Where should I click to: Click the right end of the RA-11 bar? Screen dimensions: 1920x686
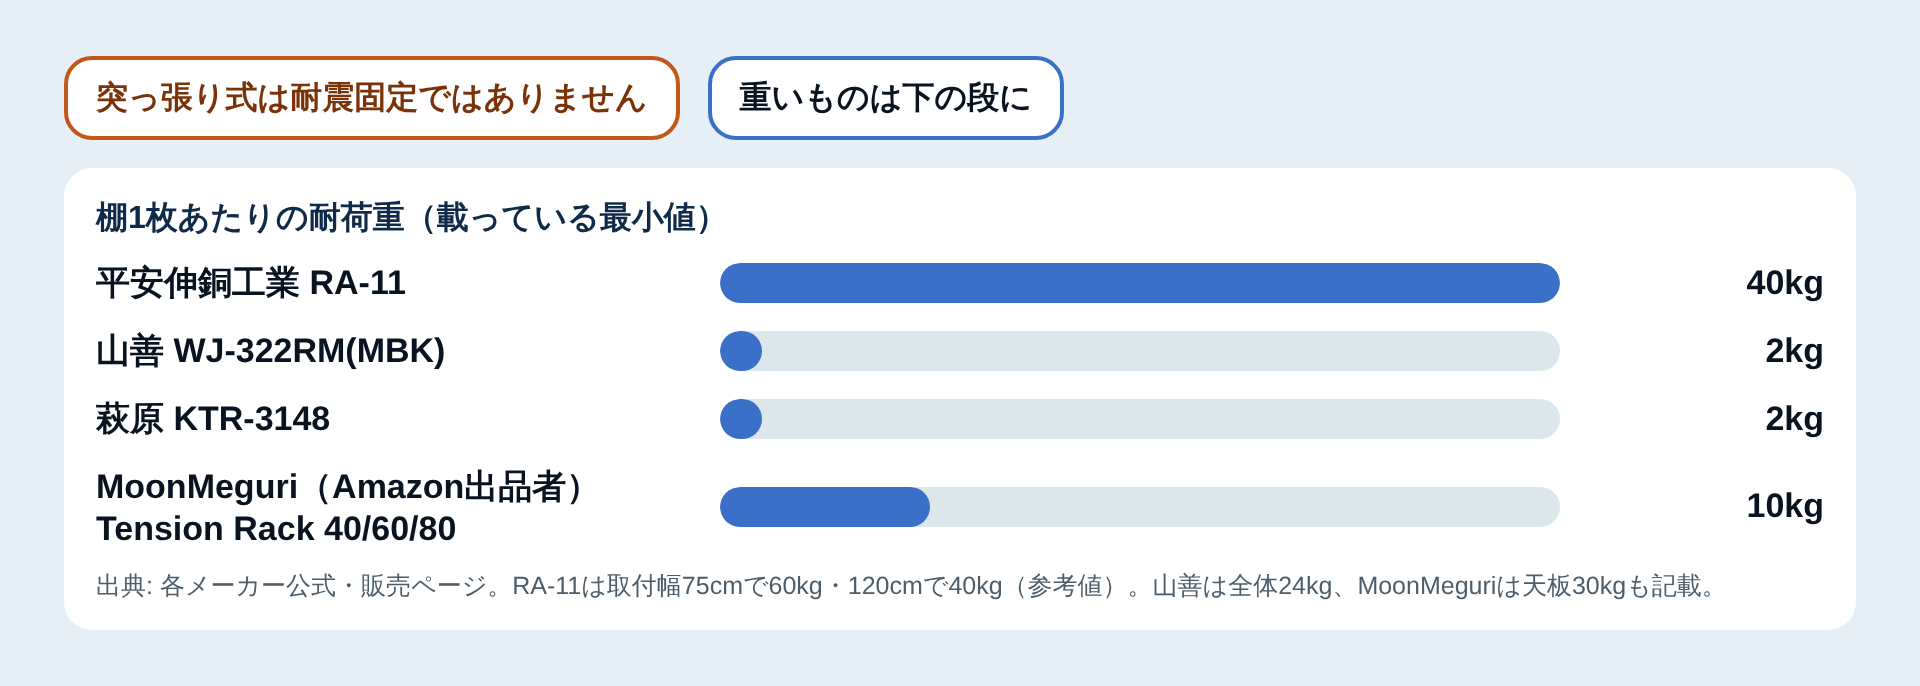[x=1545, y=283]
